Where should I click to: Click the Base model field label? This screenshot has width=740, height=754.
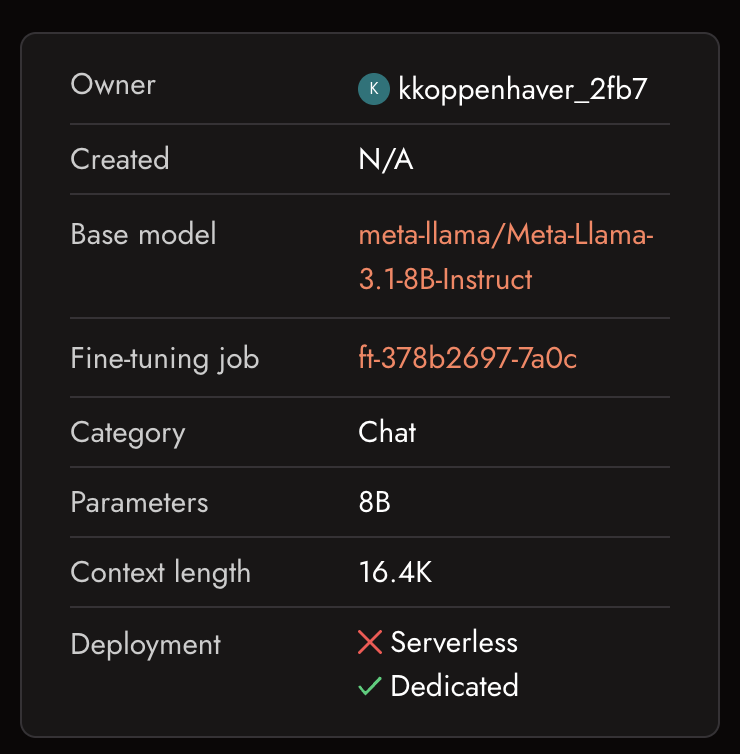click(143, 234)
